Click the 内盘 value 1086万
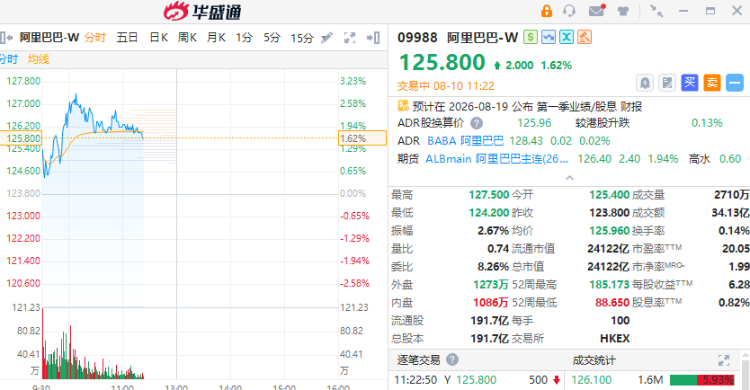The image size is (750, 390). click(x=491, y=302)
